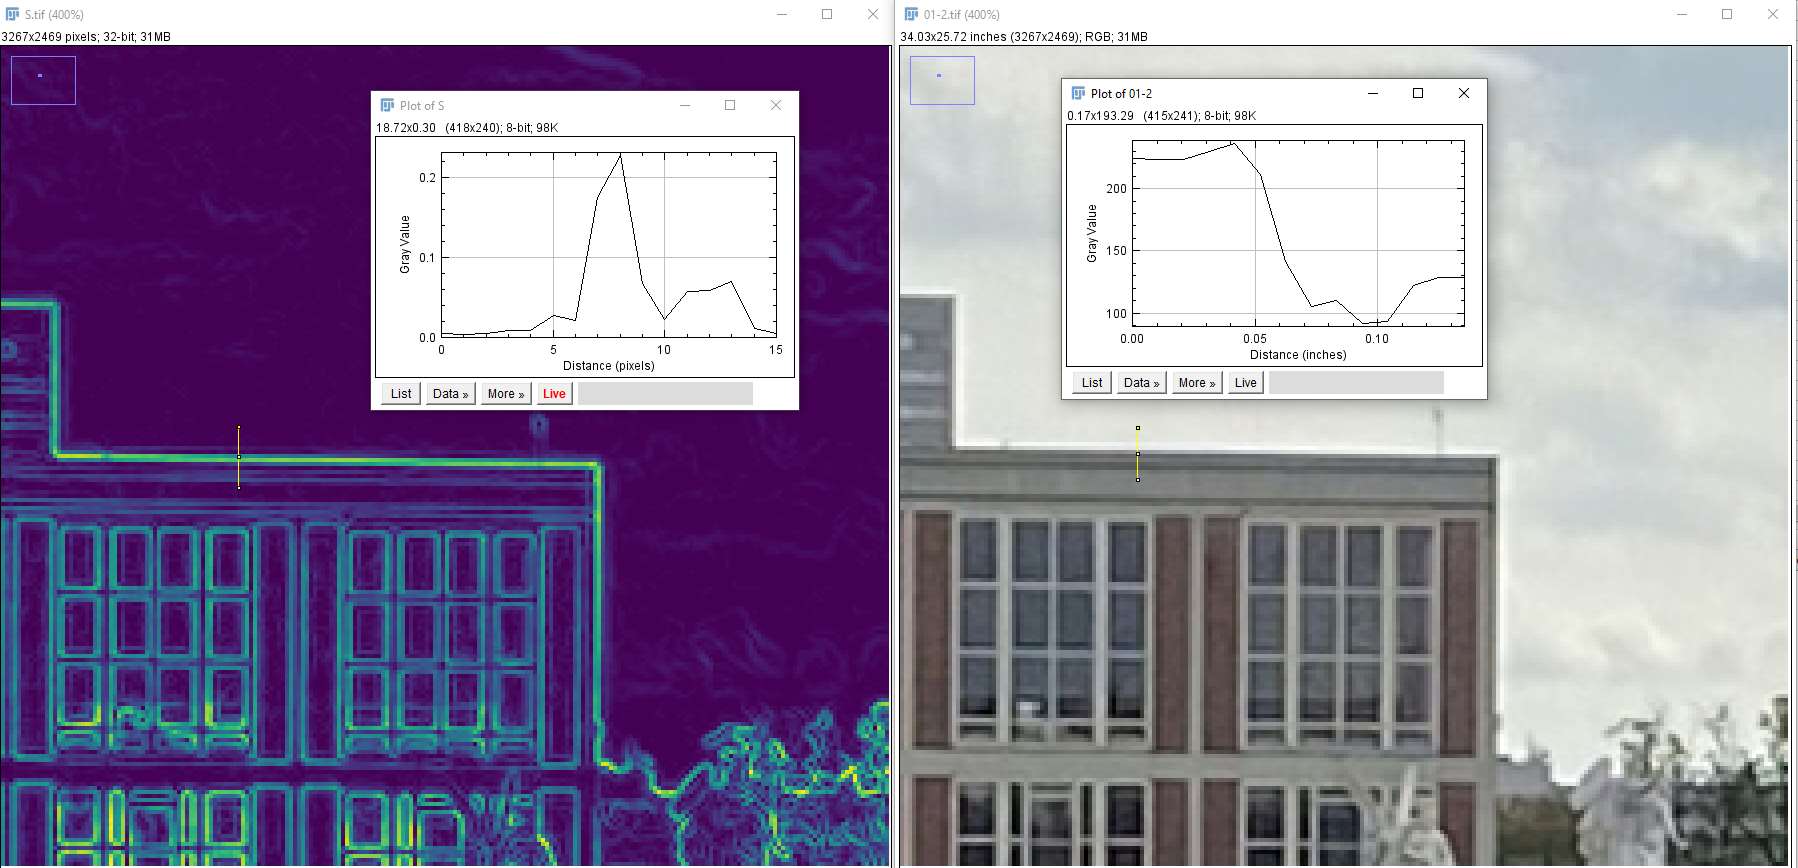
Task: Click the top handle of line selection in 01-2.tif
Action: [1138, 428]
